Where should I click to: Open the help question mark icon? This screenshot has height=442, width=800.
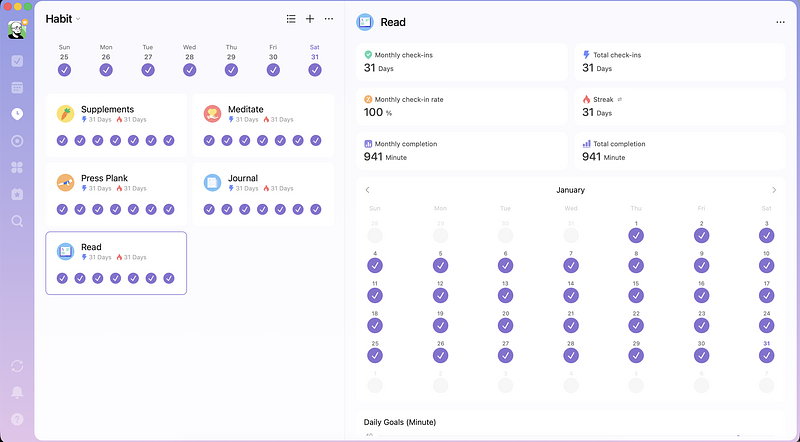tap(17, 419)
